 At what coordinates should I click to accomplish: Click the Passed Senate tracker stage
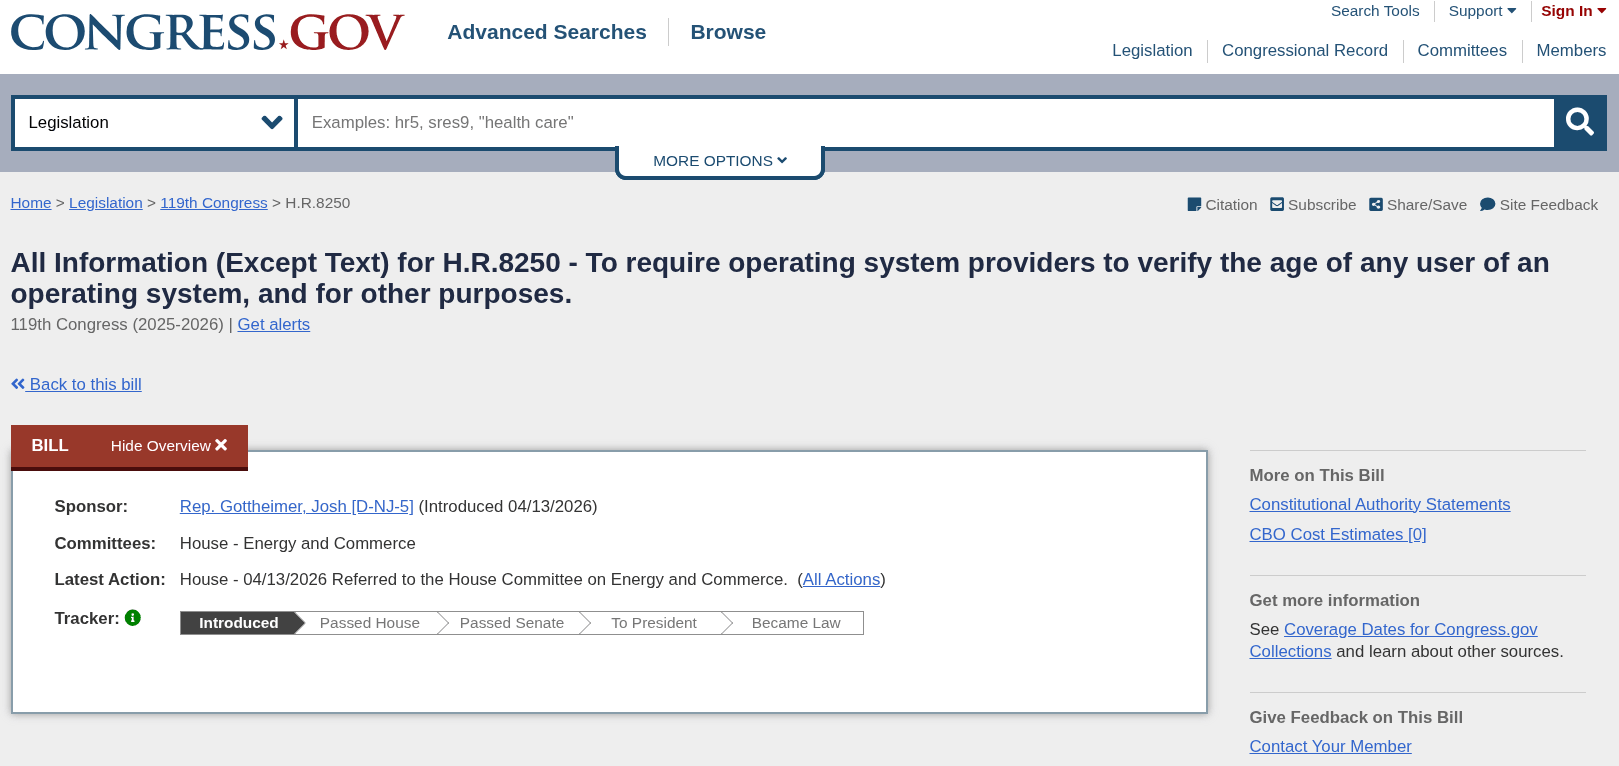[512, 623]
